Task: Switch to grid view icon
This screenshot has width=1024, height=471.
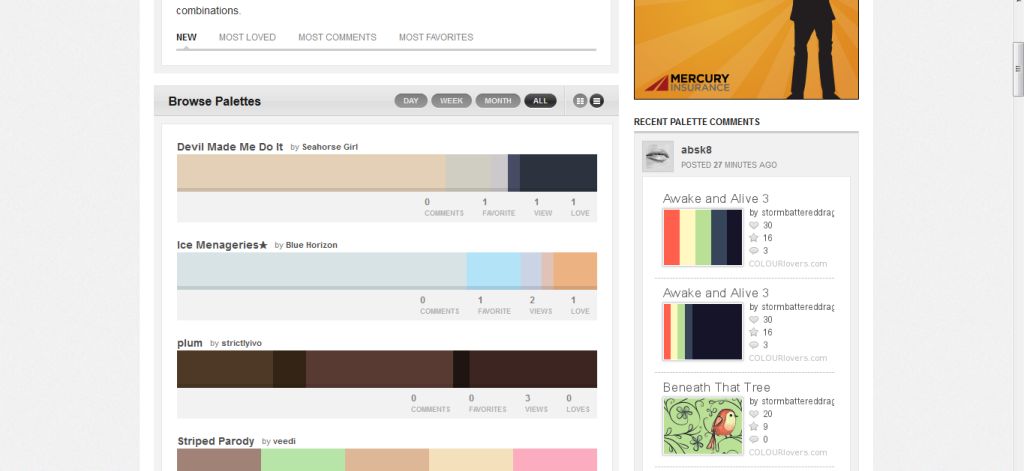Action: click(580, 101)
